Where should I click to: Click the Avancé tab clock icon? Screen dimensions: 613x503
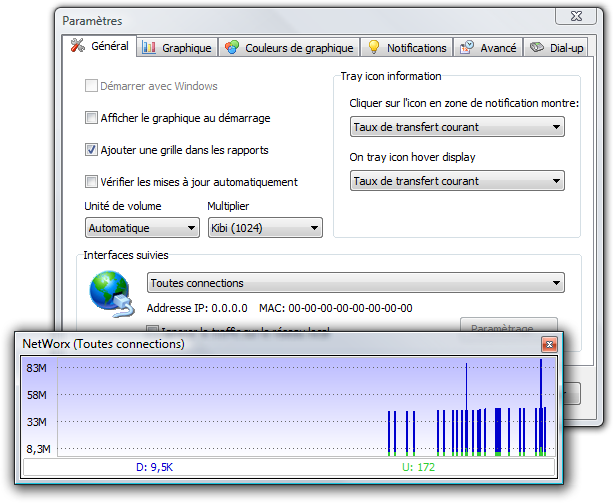click(x=467, y=48)
